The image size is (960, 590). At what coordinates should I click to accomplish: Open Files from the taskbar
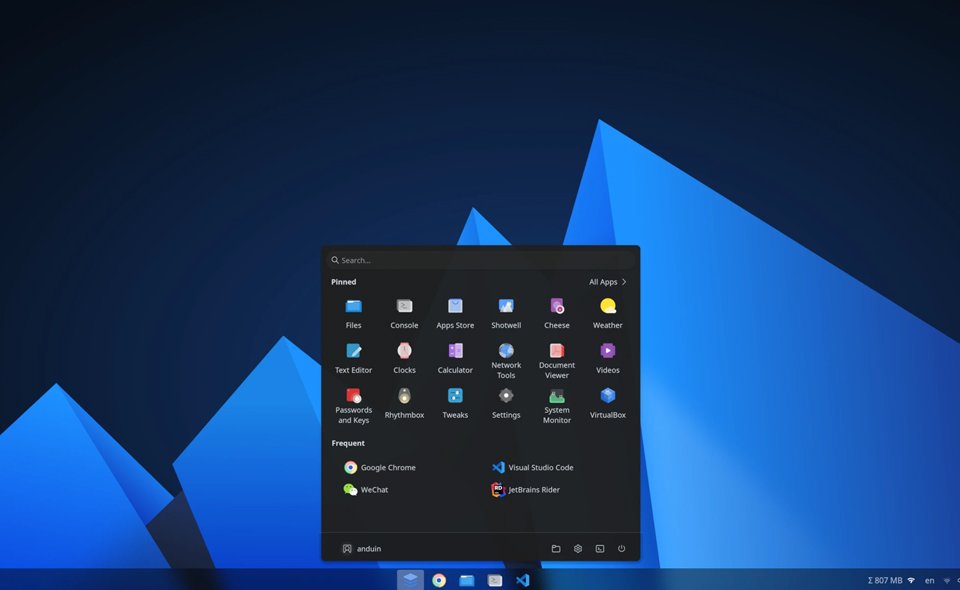tap(467, 580)
